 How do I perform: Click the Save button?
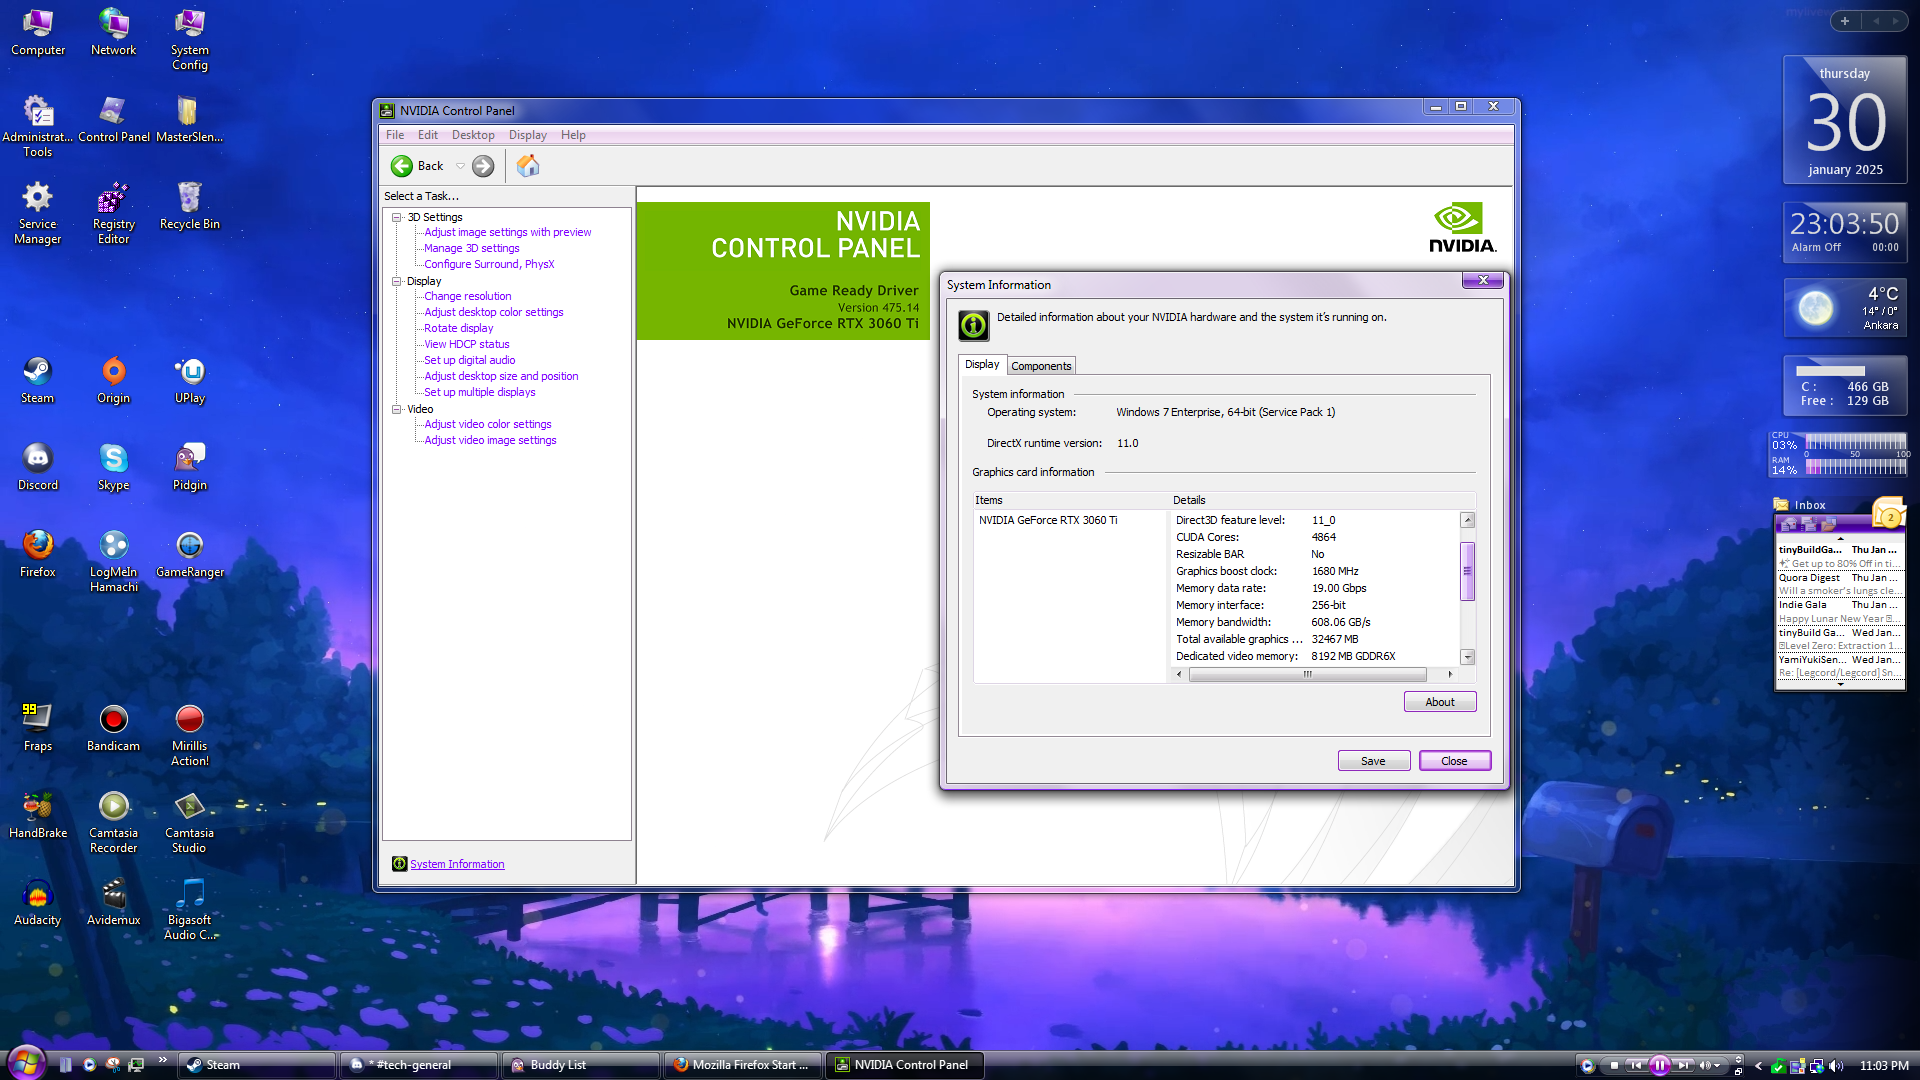1373,761
